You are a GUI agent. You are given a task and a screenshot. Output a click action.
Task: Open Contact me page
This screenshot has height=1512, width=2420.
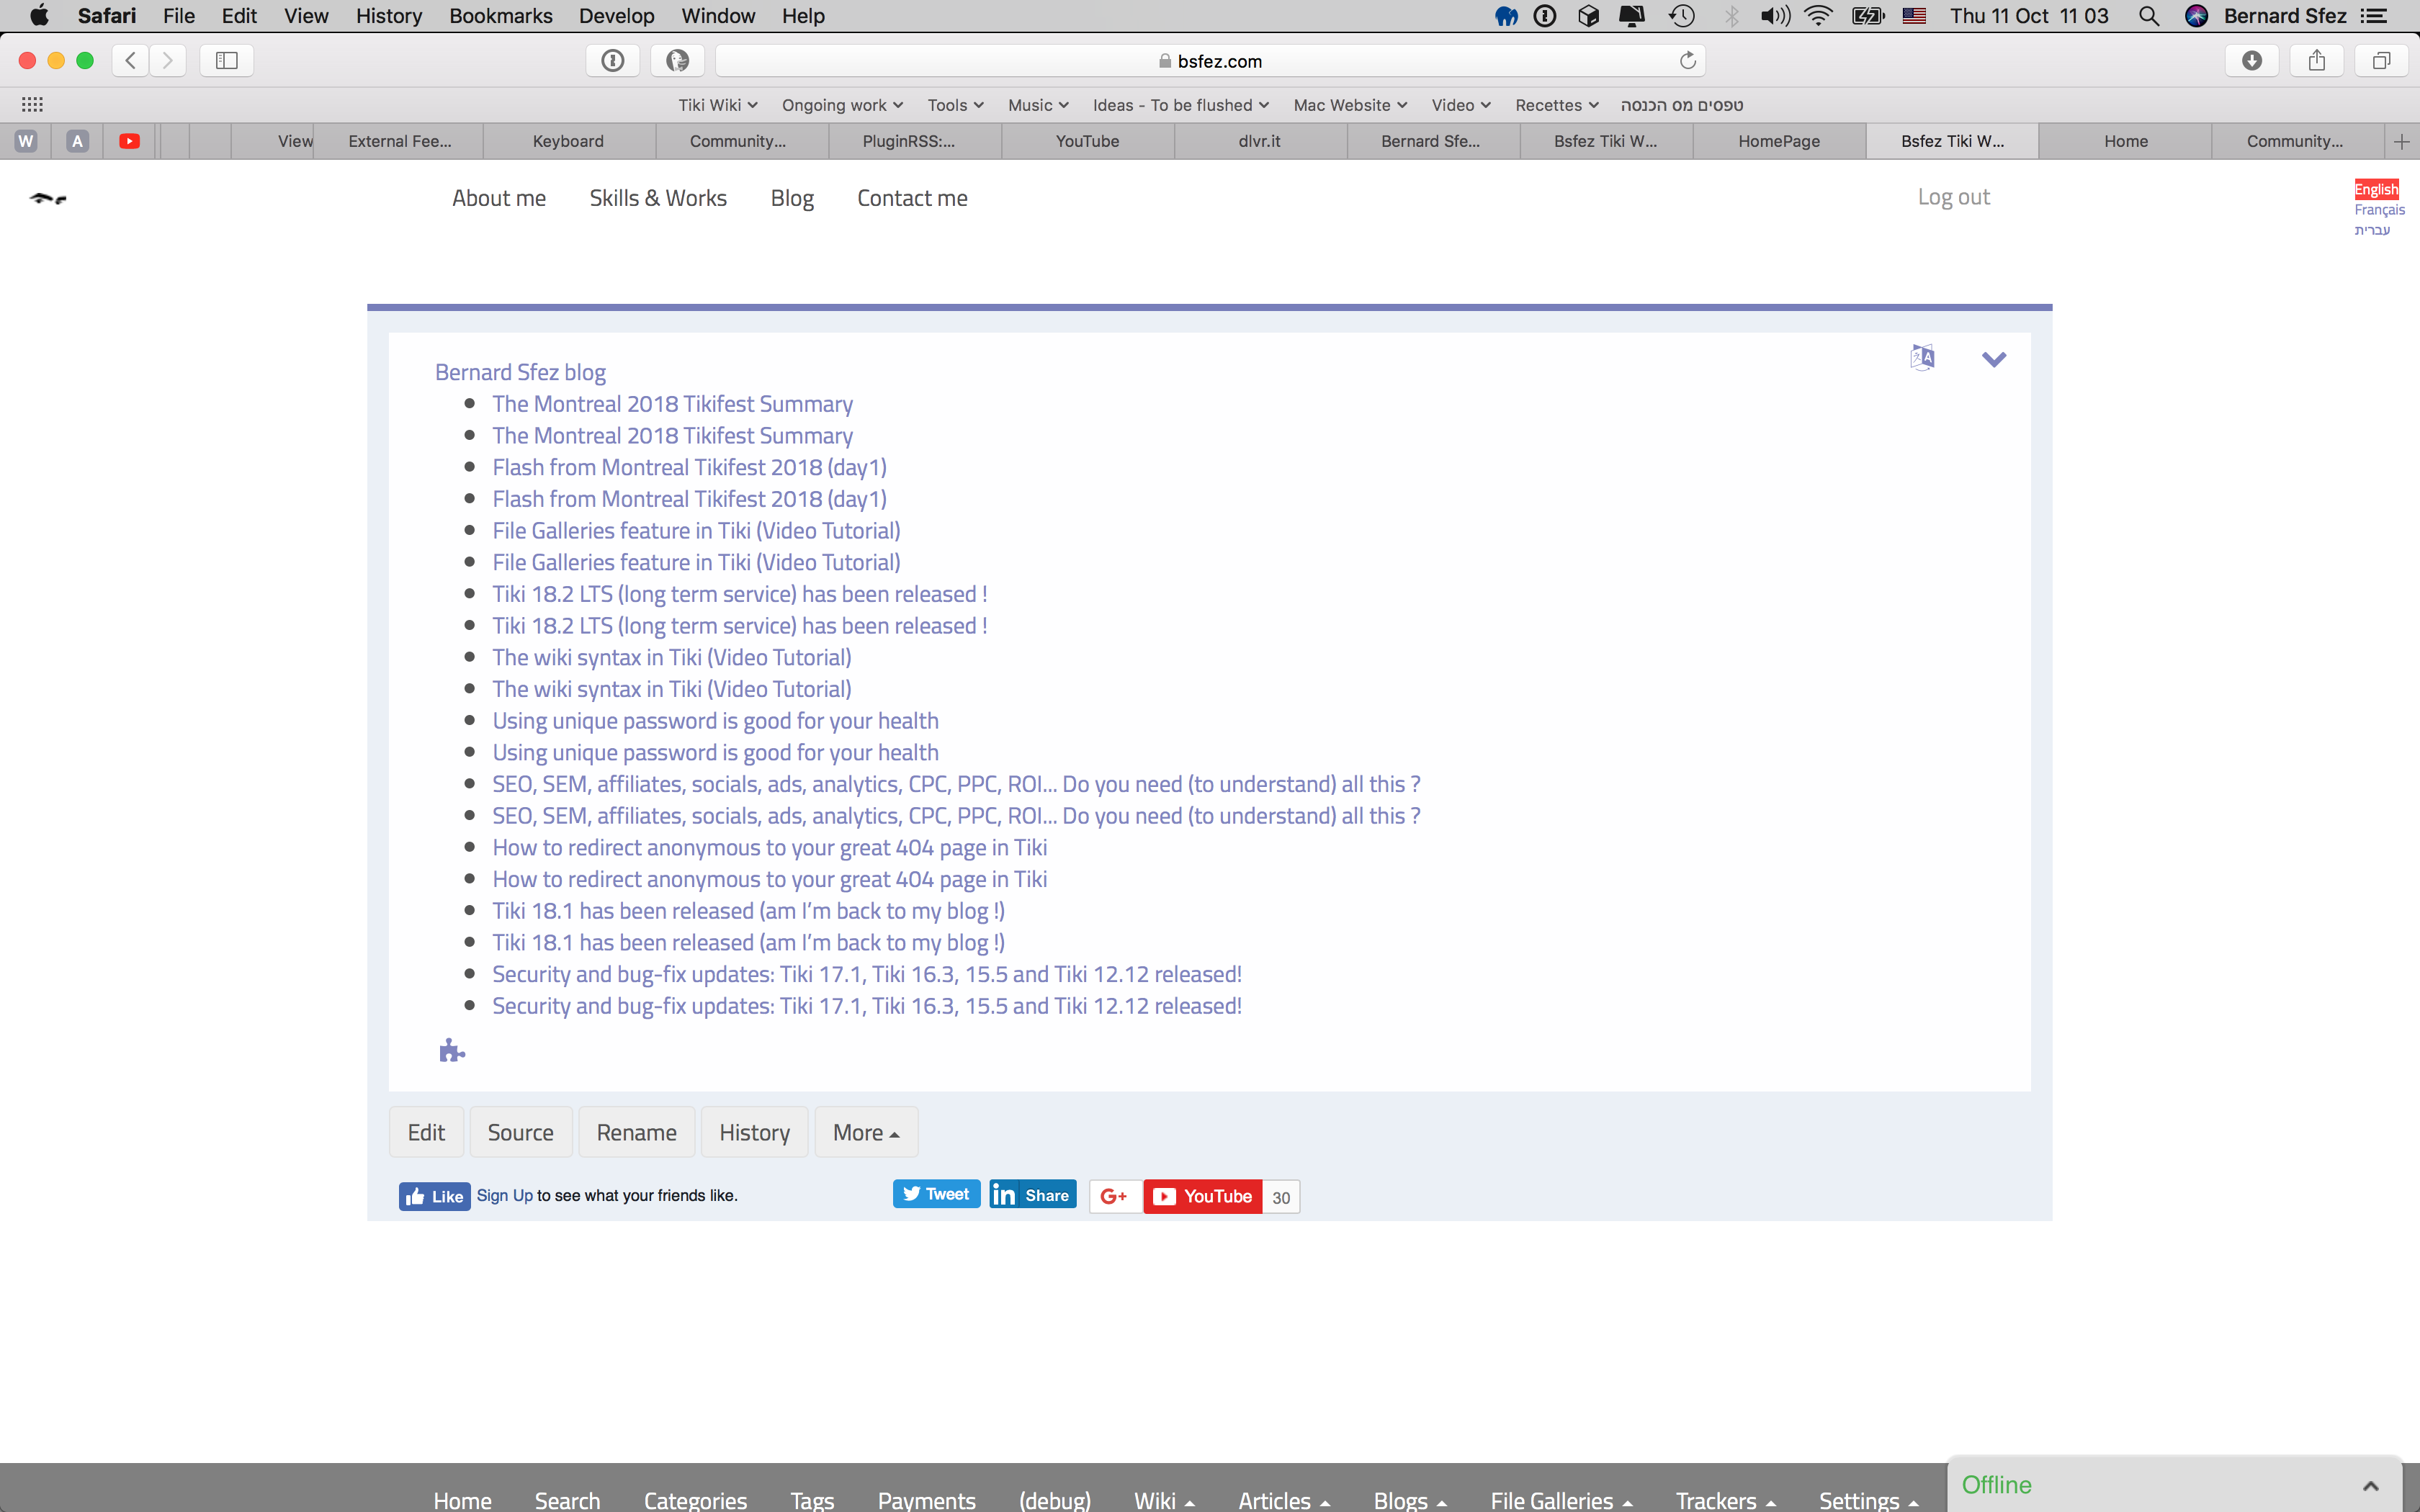(912, 198)
